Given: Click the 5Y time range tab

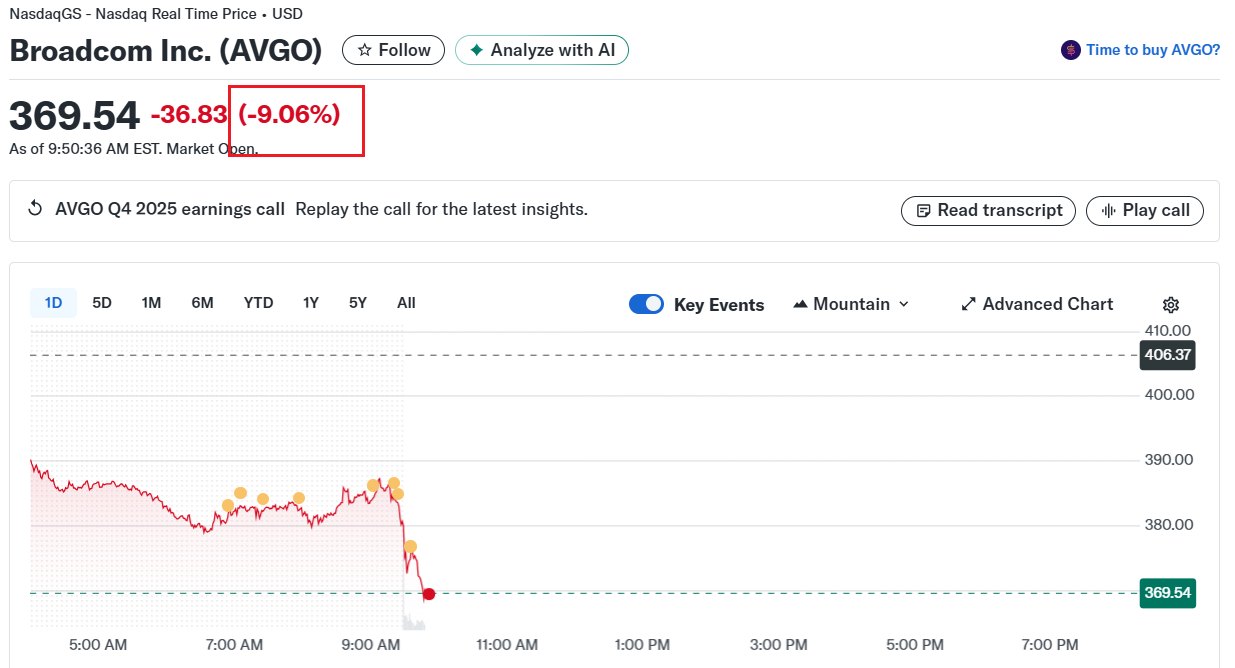Looking at the screenshot, I should (358, 303).
